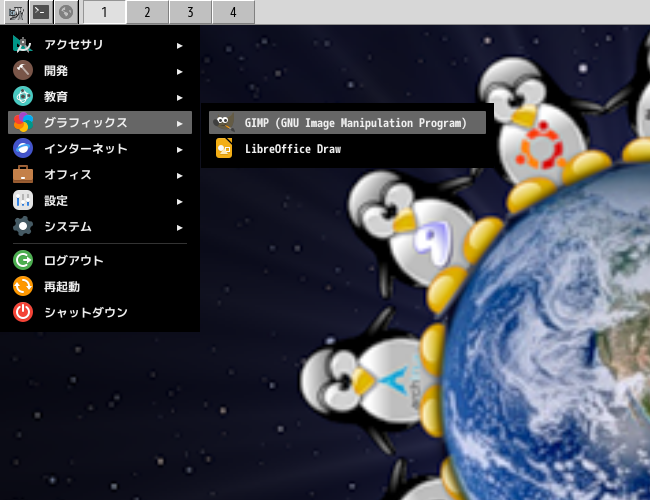
Task: Open the web browser panel icon
Action: (66, 12)
